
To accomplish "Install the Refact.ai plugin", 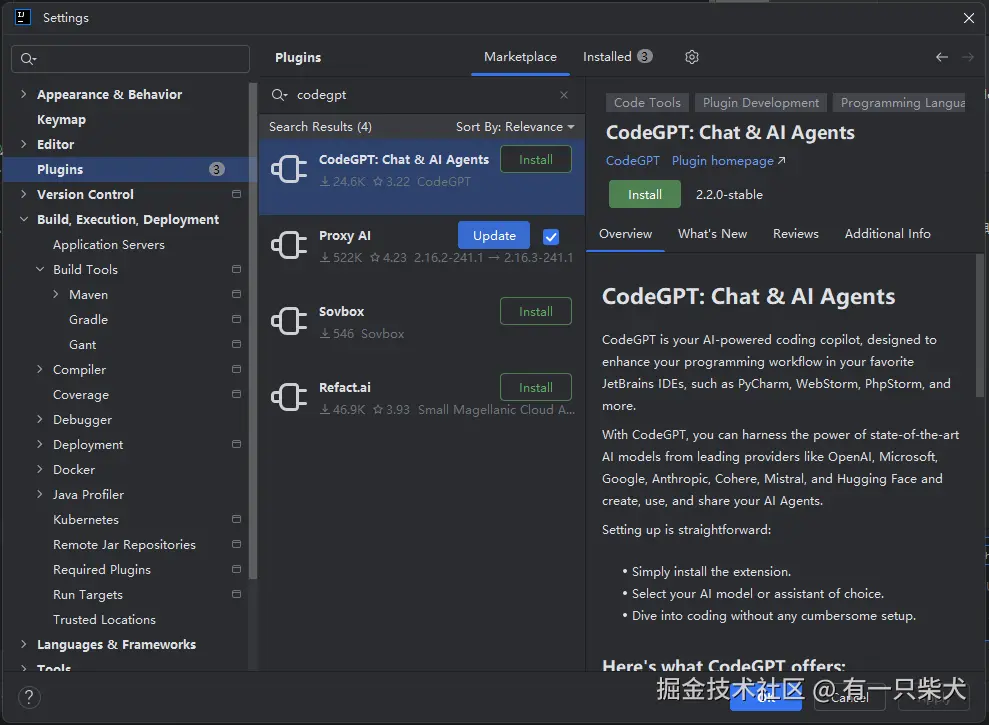I will point(535,387).
